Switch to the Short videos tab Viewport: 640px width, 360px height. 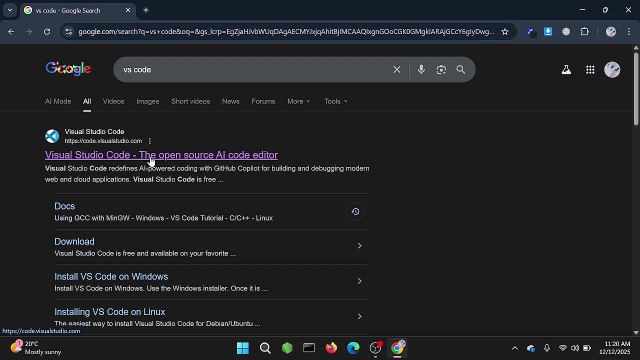(191, 101)
